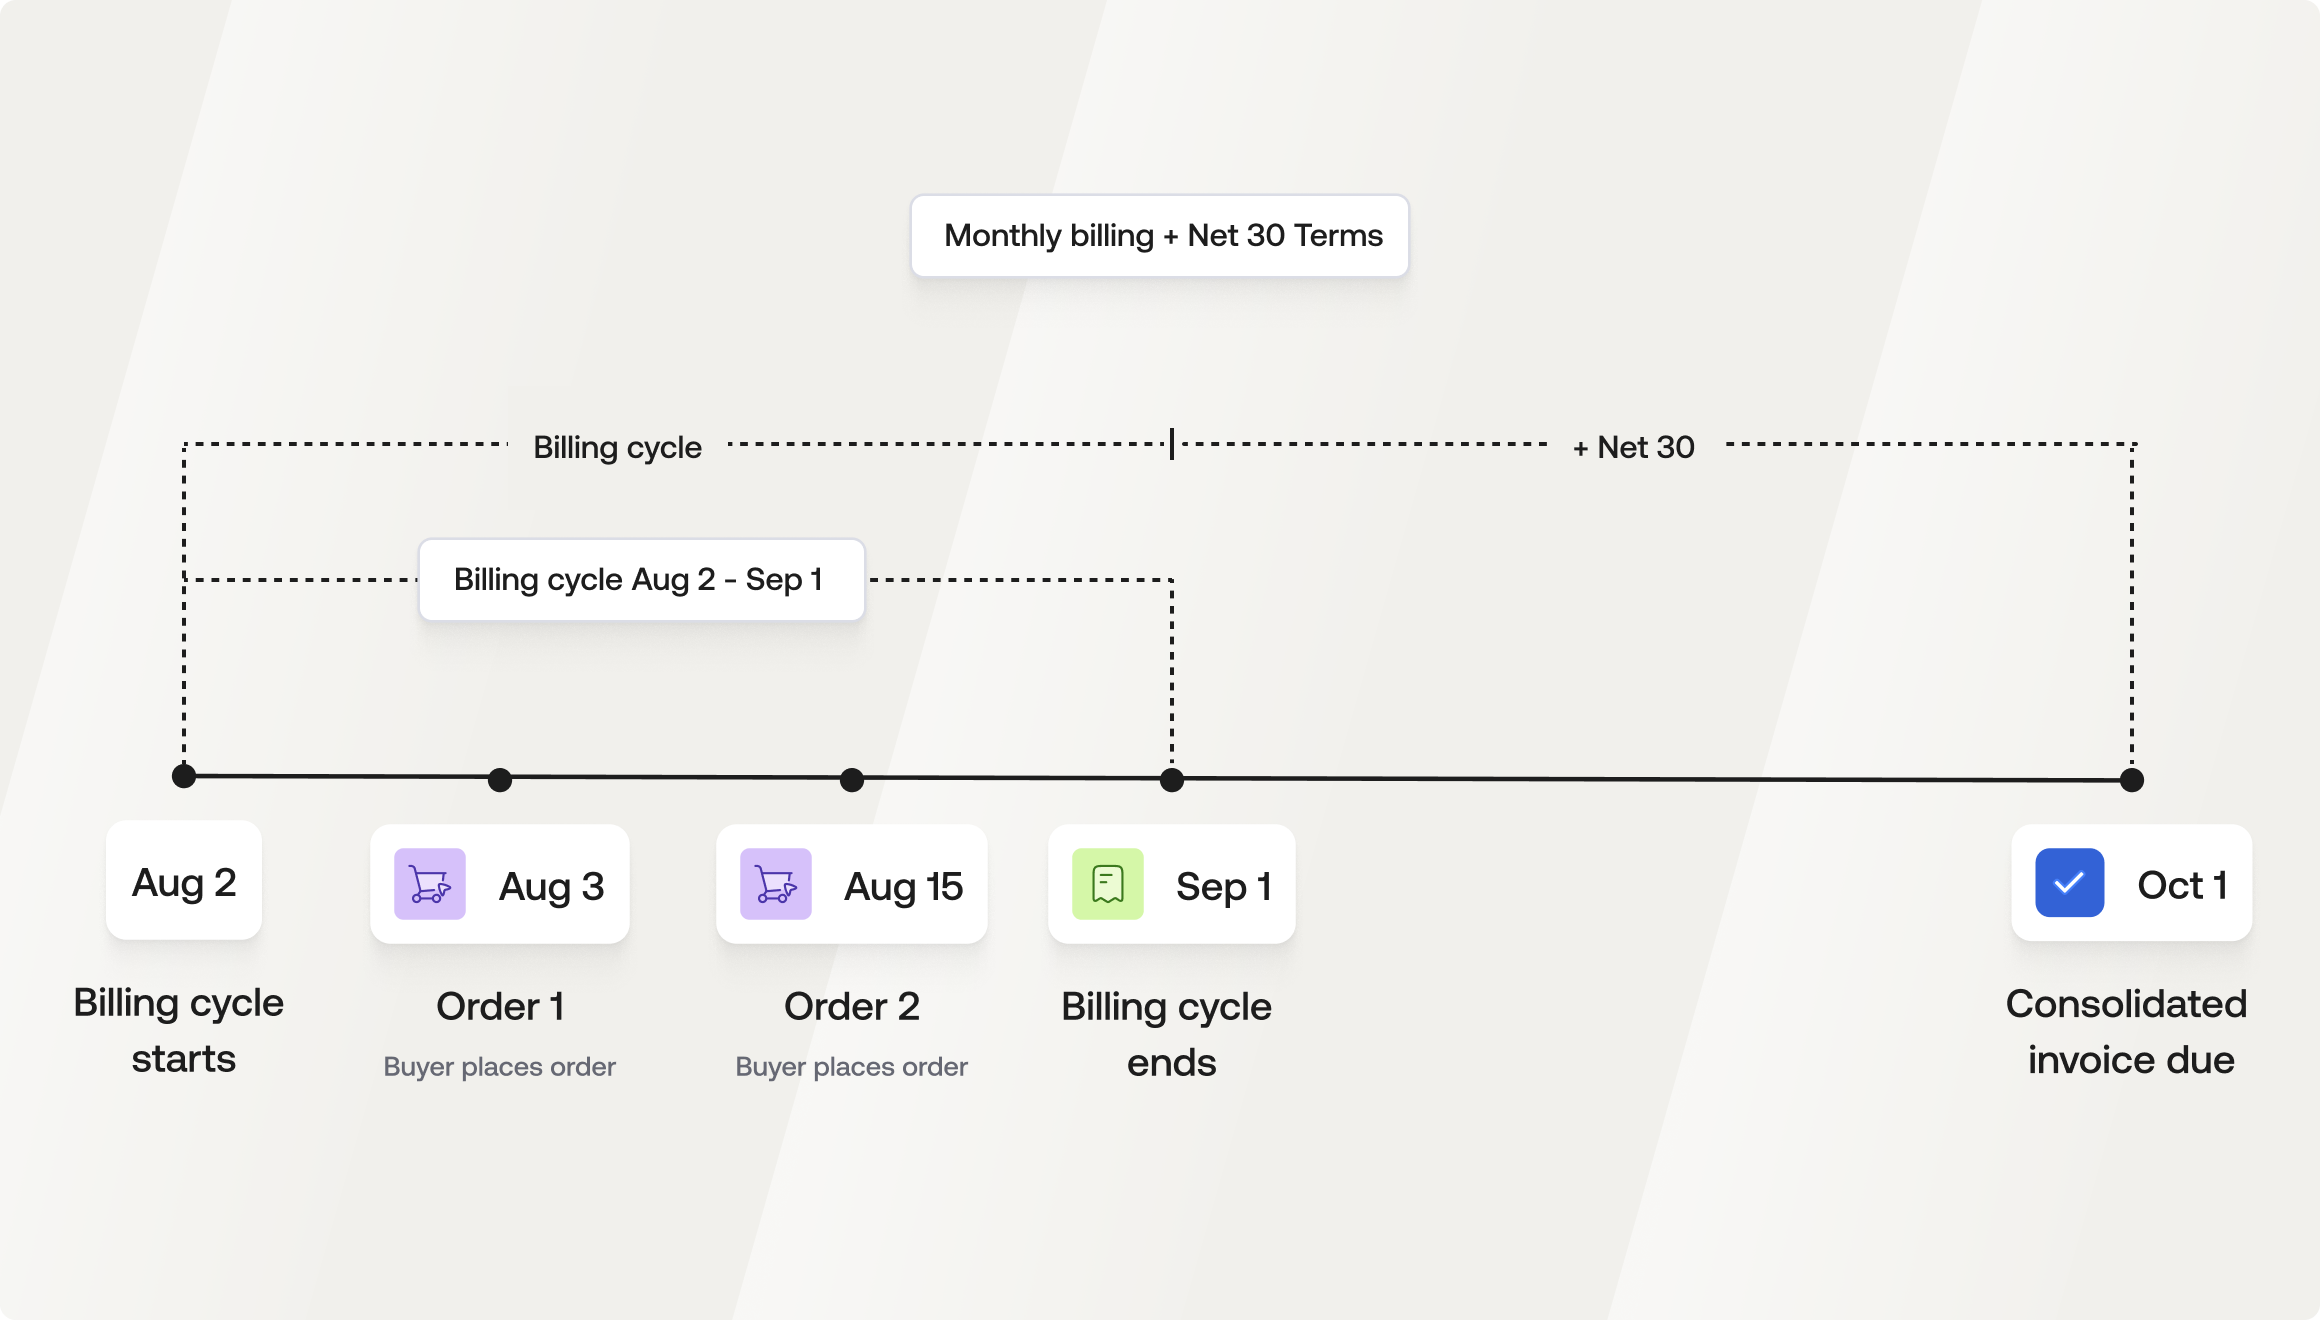Image resolution: width=2320 pixels, height=1320 pixels.
Task: Click the timeline dot where billing cycle ends
Action: click(1172, 780)
